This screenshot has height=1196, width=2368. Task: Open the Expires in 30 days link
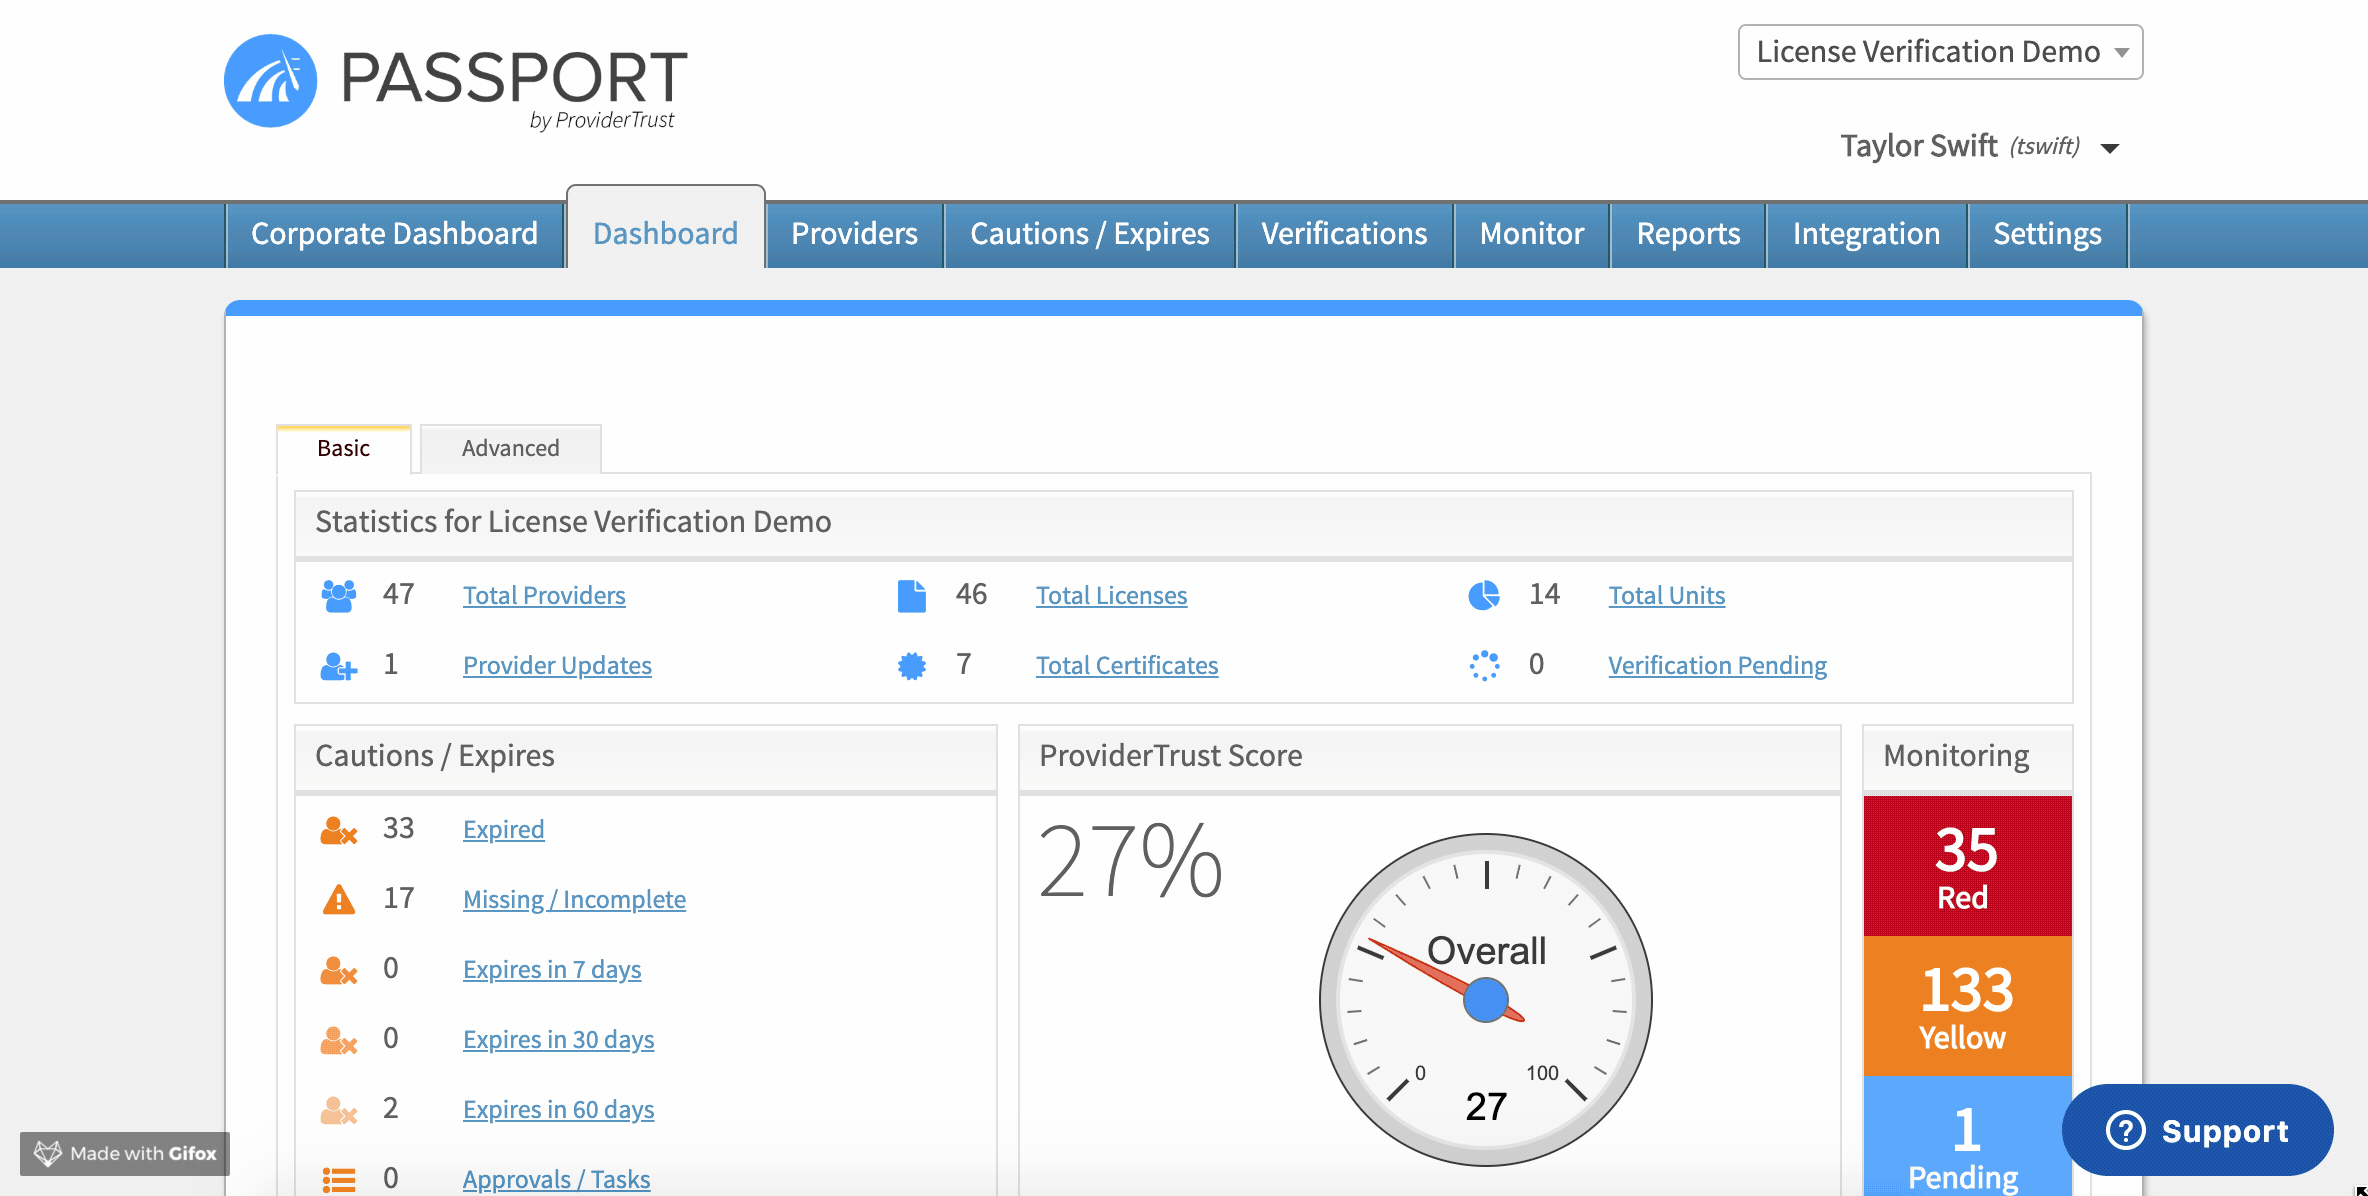[558, 1040]
